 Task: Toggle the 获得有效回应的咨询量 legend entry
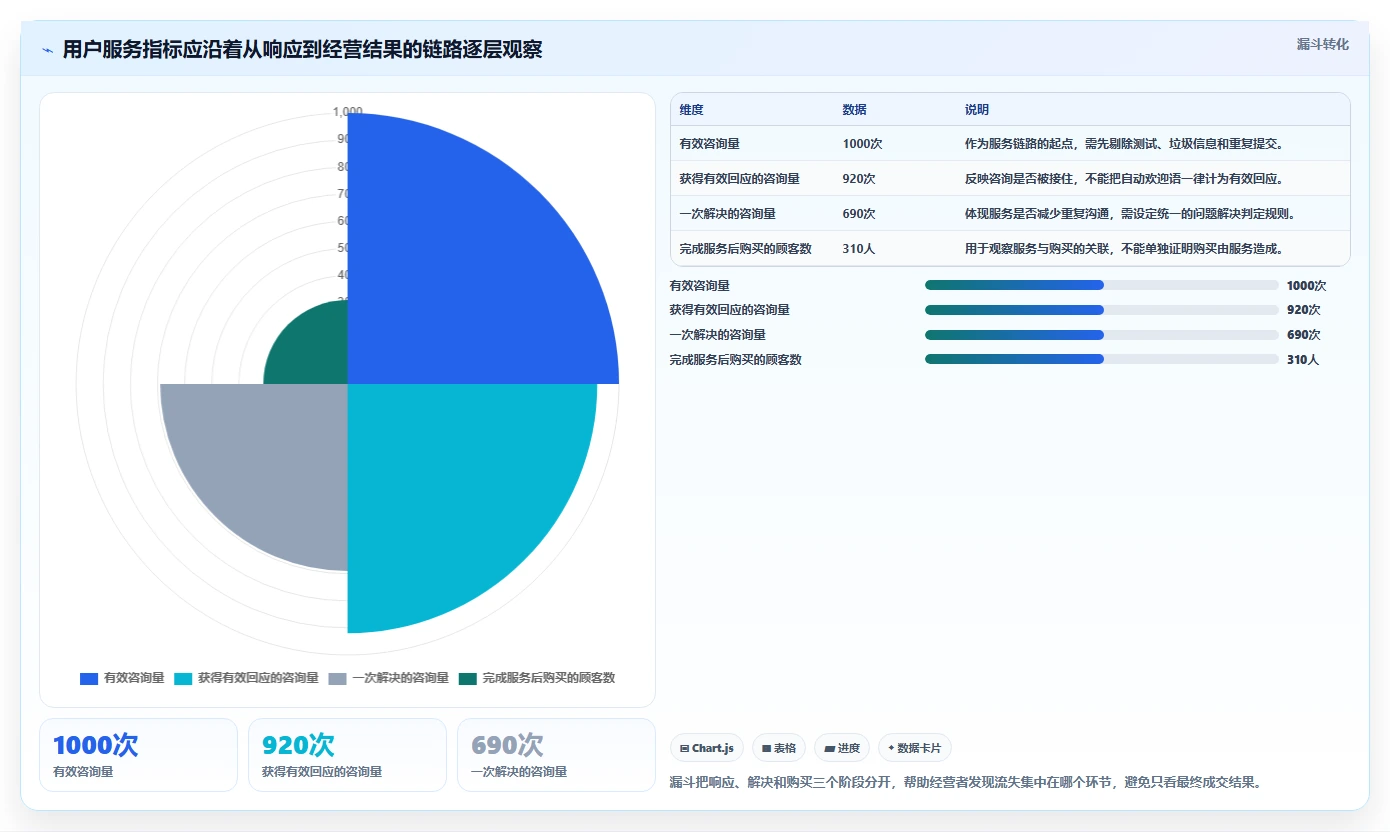(247, 678)
